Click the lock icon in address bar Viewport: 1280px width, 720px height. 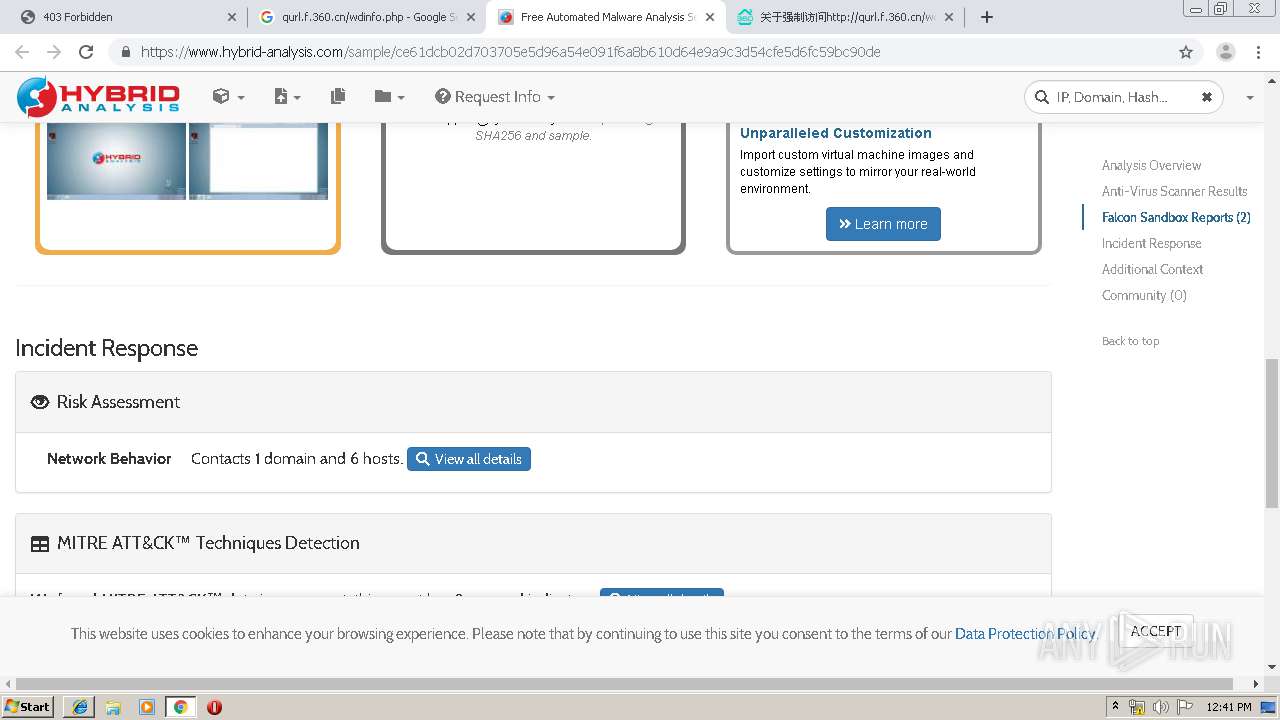tap(125, 52)
